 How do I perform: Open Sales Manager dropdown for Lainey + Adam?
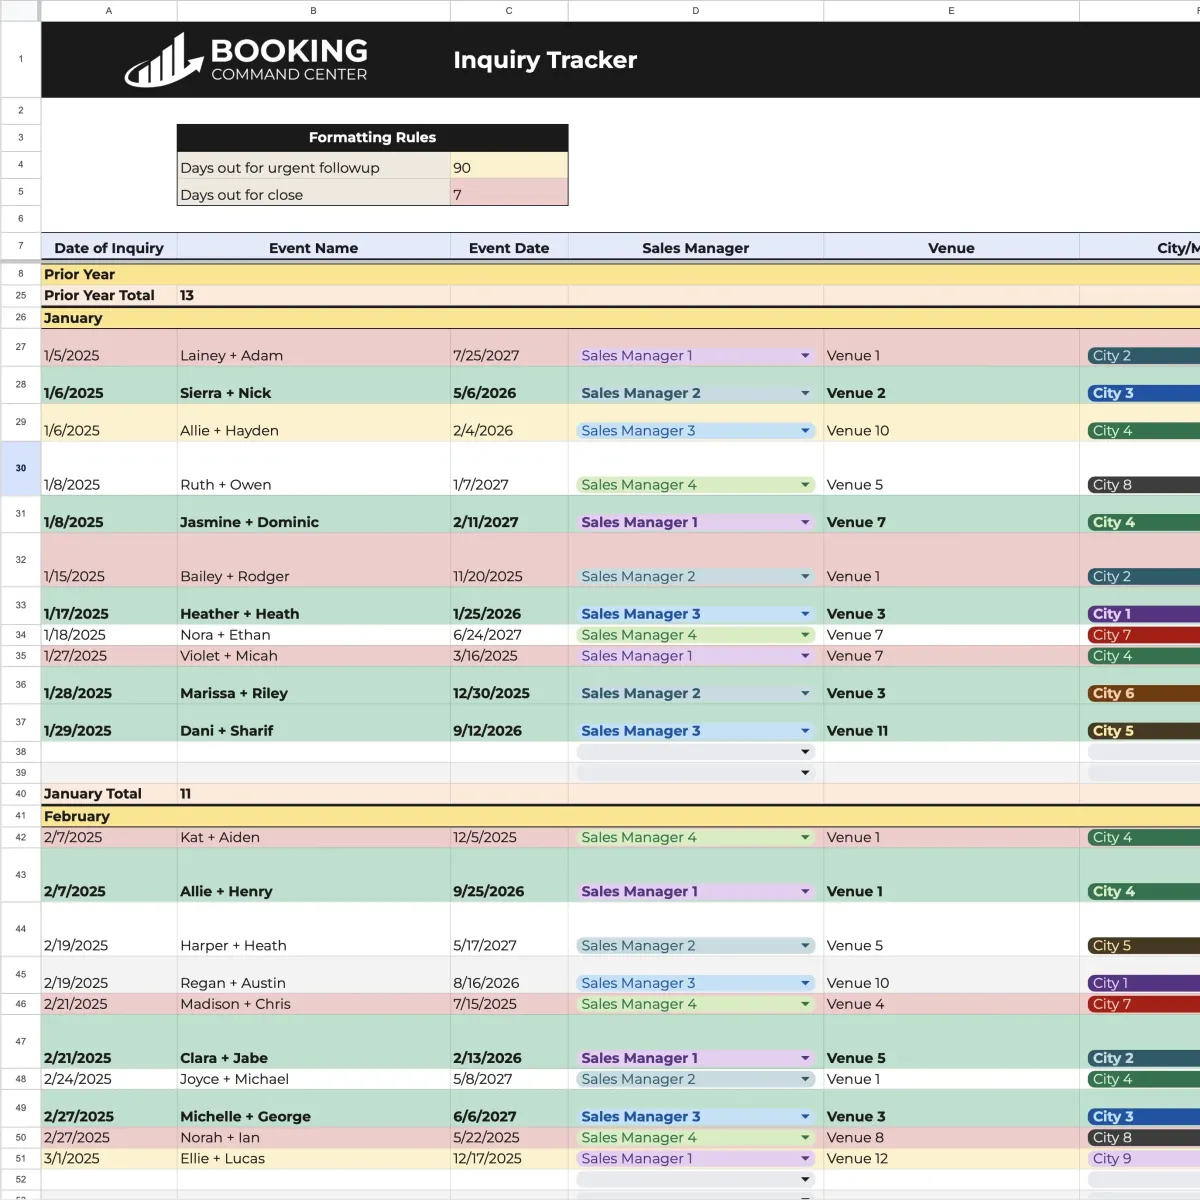[804, 355]
